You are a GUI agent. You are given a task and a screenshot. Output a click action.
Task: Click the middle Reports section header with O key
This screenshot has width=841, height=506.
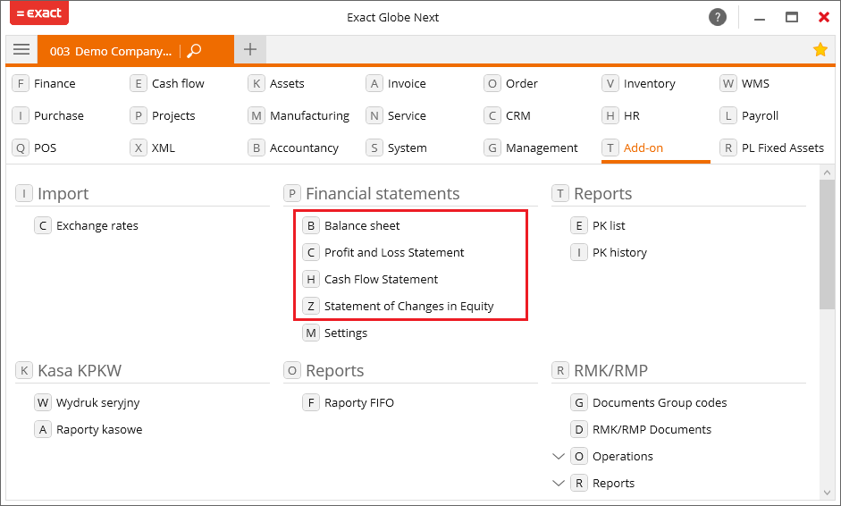(x=324, y=370)
